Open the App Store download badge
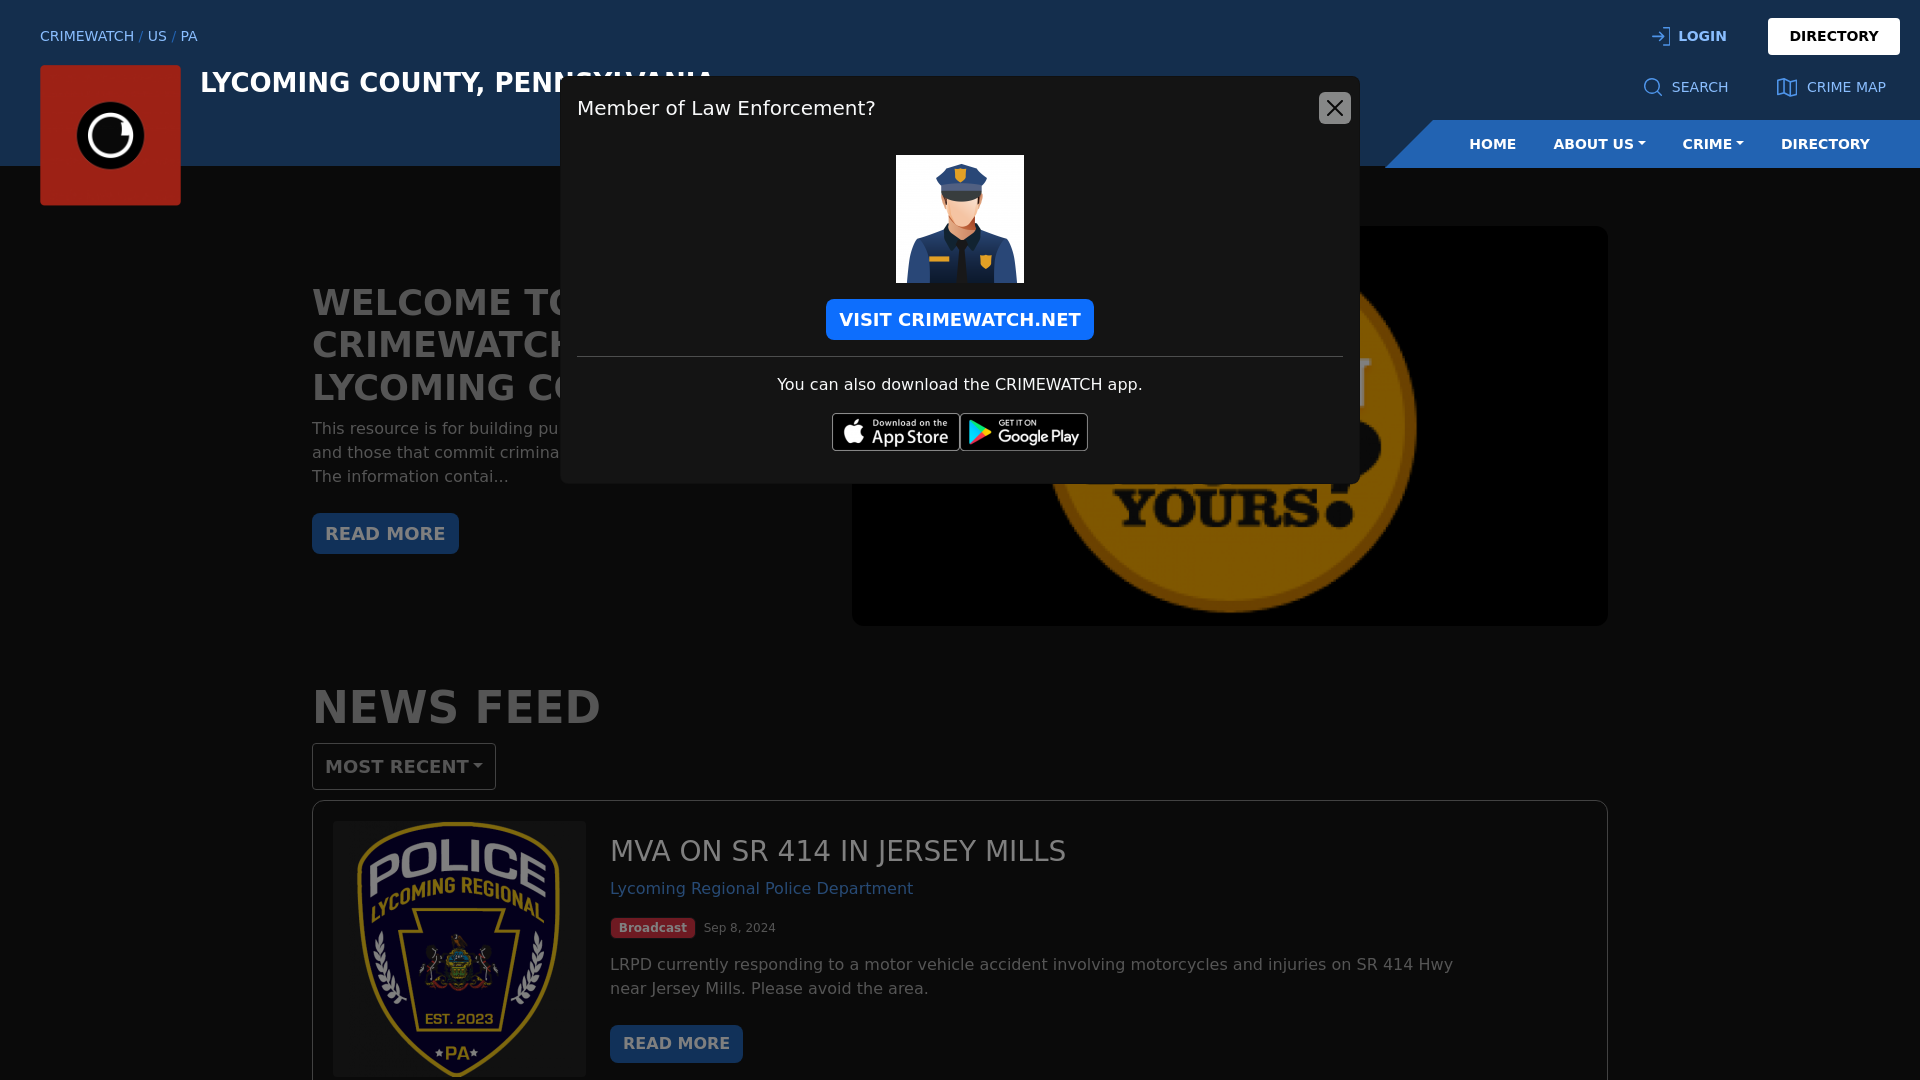Screen dimensions: 1920x1080 (895, 432)
